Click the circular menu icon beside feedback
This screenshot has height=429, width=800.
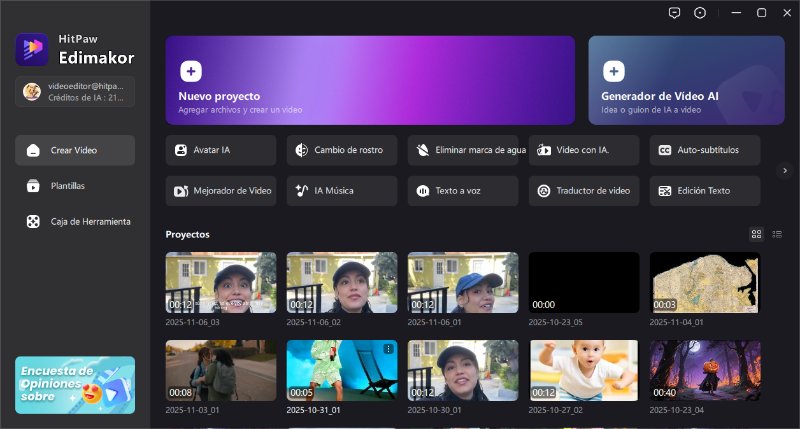[699, 13]
